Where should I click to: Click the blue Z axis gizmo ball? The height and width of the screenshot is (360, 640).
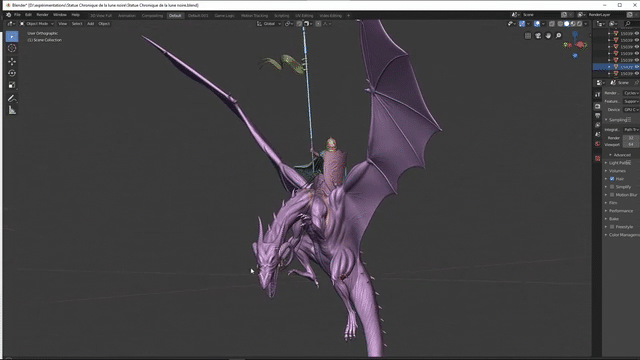click(x=575, y=34)
